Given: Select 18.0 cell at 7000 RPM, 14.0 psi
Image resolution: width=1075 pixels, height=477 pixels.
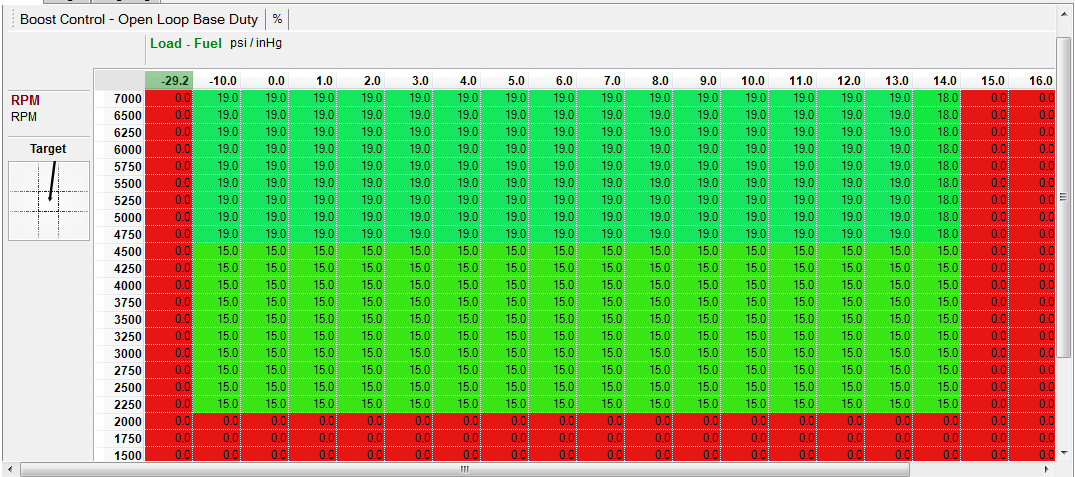Looking at the screenshot, I should tap(937, 98).
